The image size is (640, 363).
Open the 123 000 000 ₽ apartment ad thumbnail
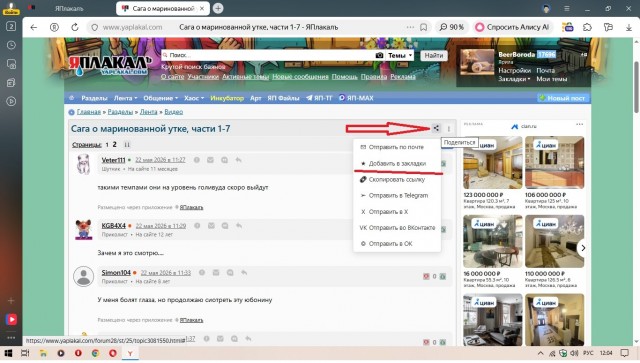(x=493, y=163)
